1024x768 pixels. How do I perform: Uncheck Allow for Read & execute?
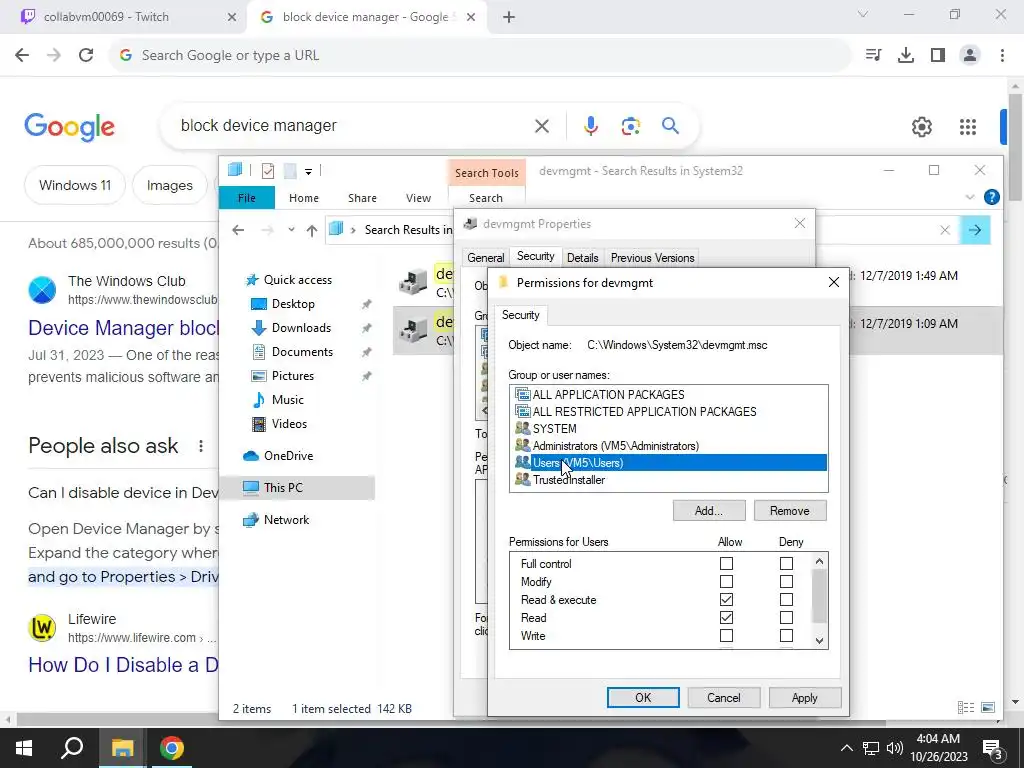(x=726, y=600)
